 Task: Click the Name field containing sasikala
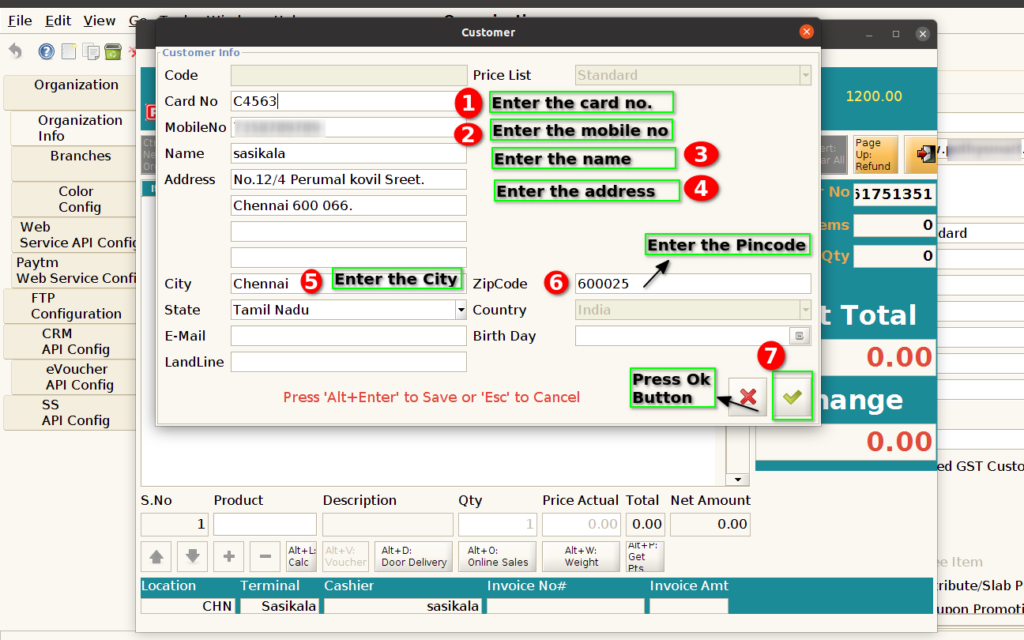(349, 153)
